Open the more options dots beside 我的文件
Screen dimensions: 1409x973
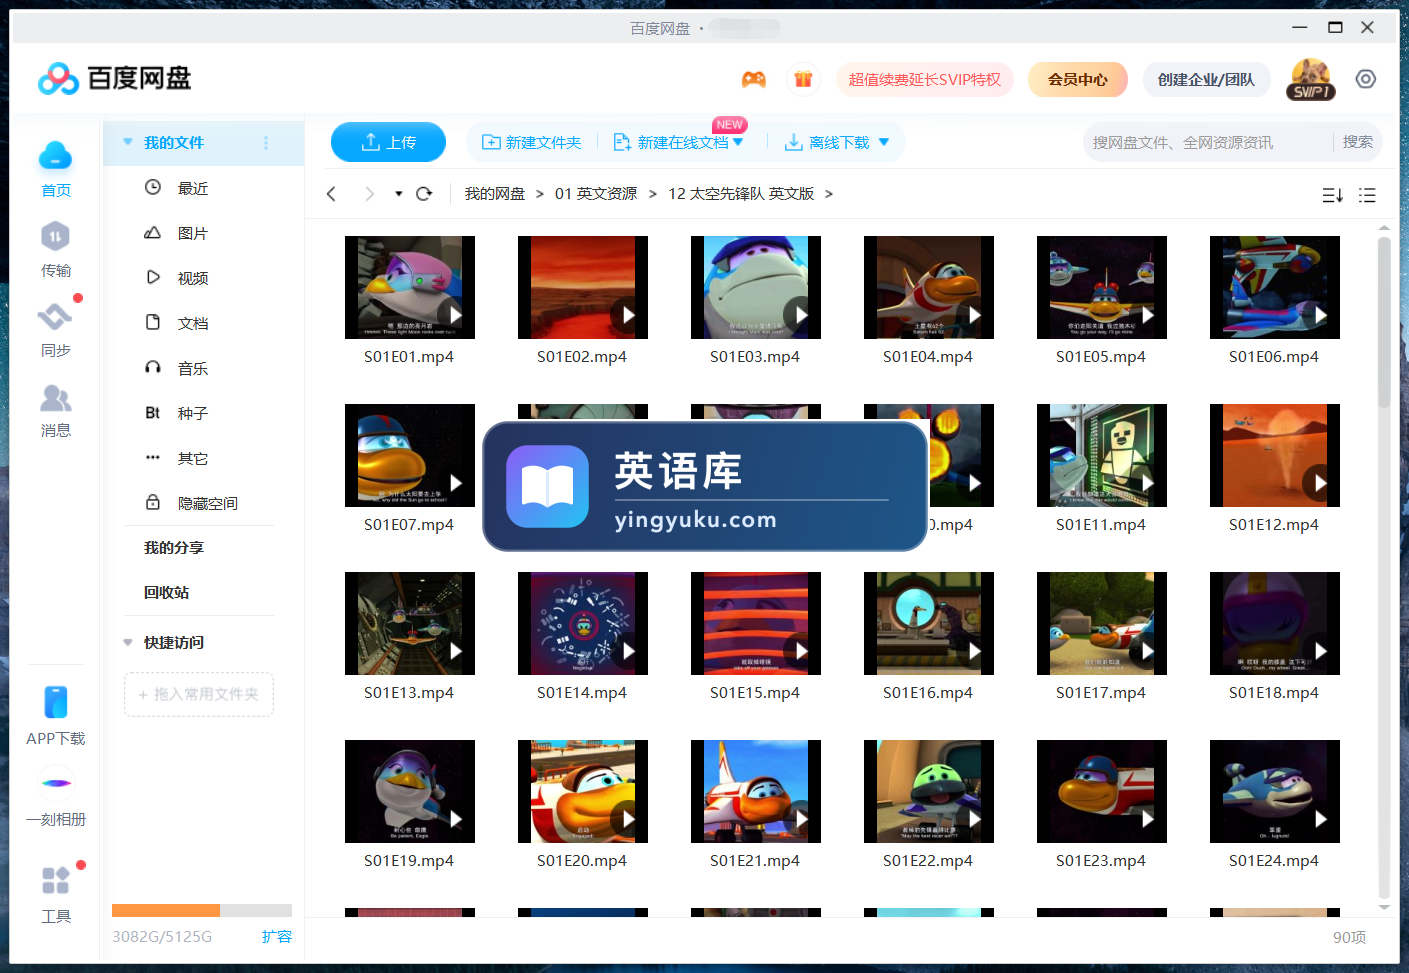click(266, 143)
